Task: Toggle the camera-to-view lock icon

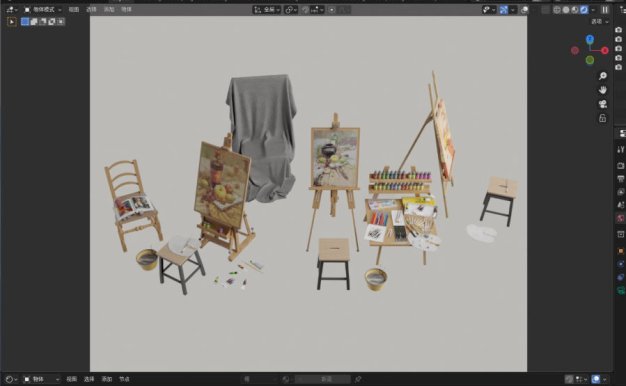Action: (602, 118)
